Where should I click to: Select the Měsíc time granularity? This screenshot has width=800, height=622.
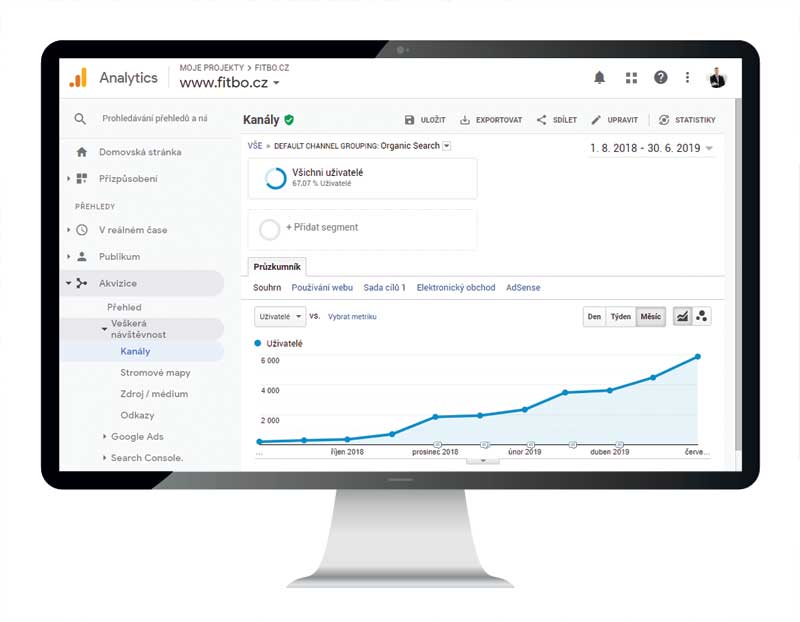click(x=651, y=317)
